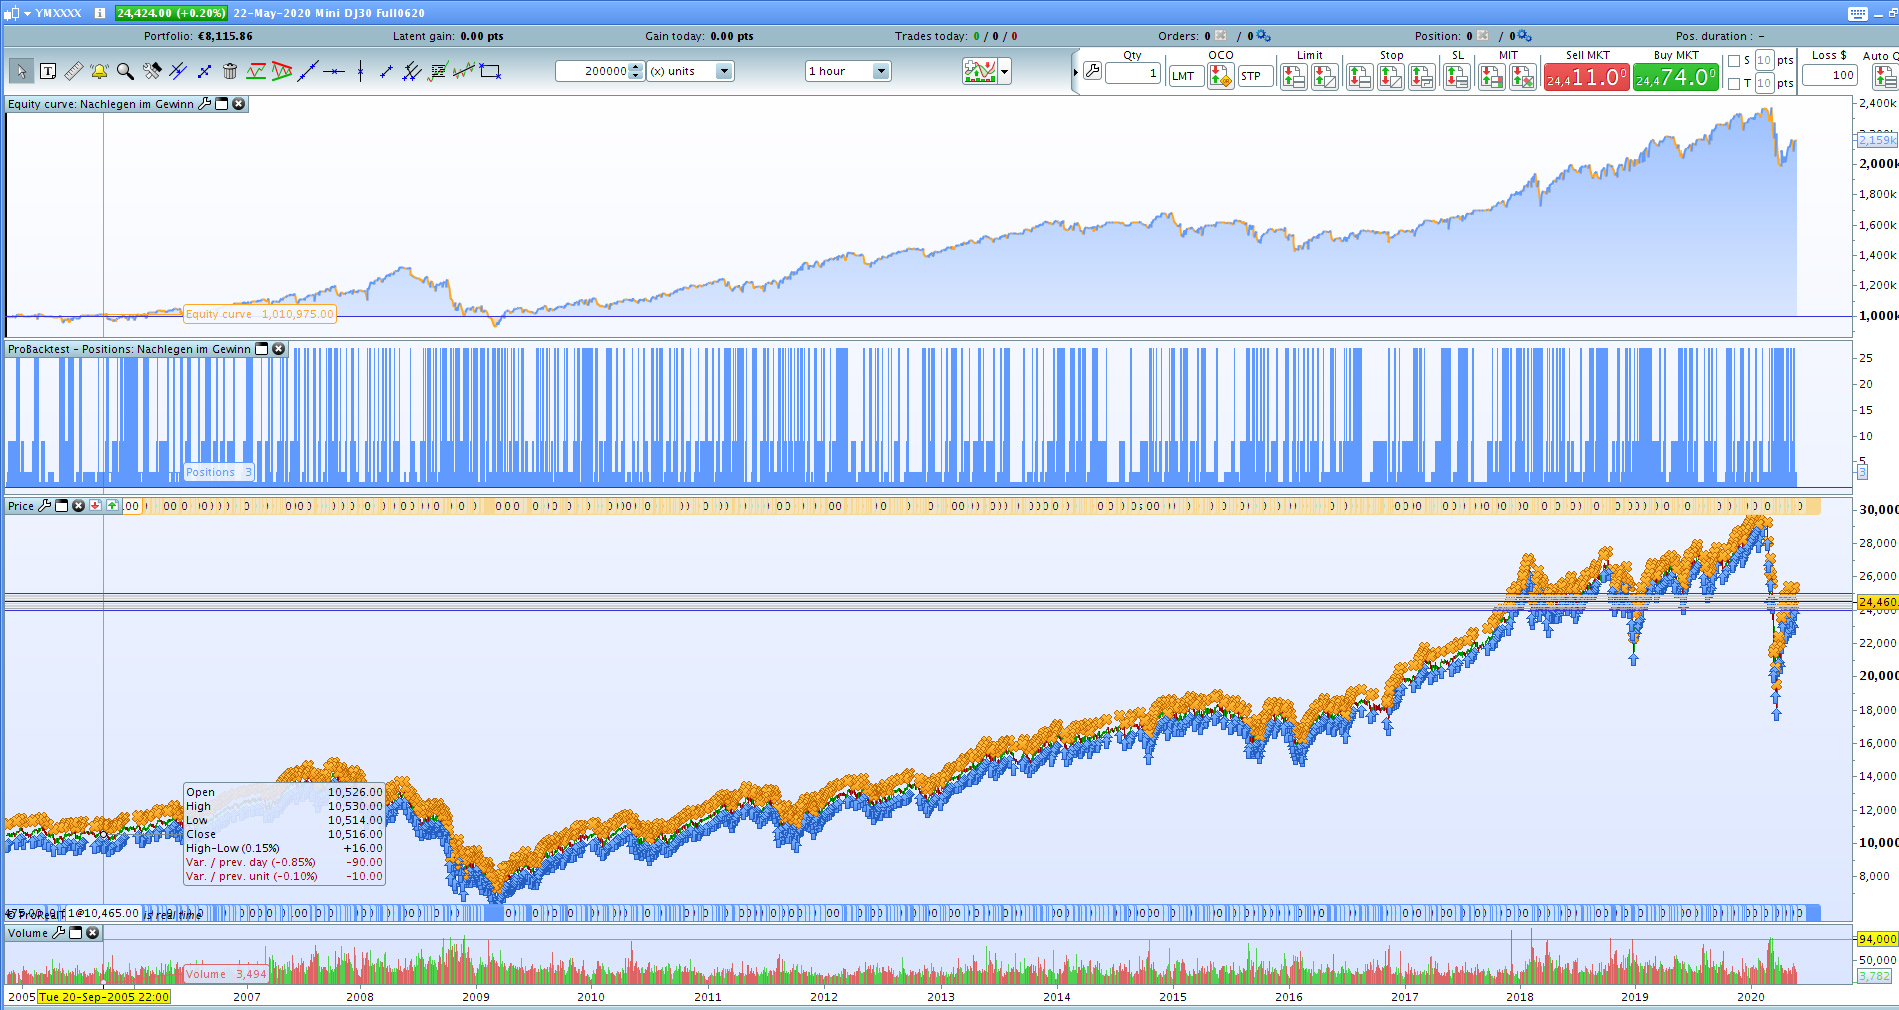Select the Text annotation tool
Image resolution: width=1899 pixels, height=1010 pixels.
tap(48, 71)
